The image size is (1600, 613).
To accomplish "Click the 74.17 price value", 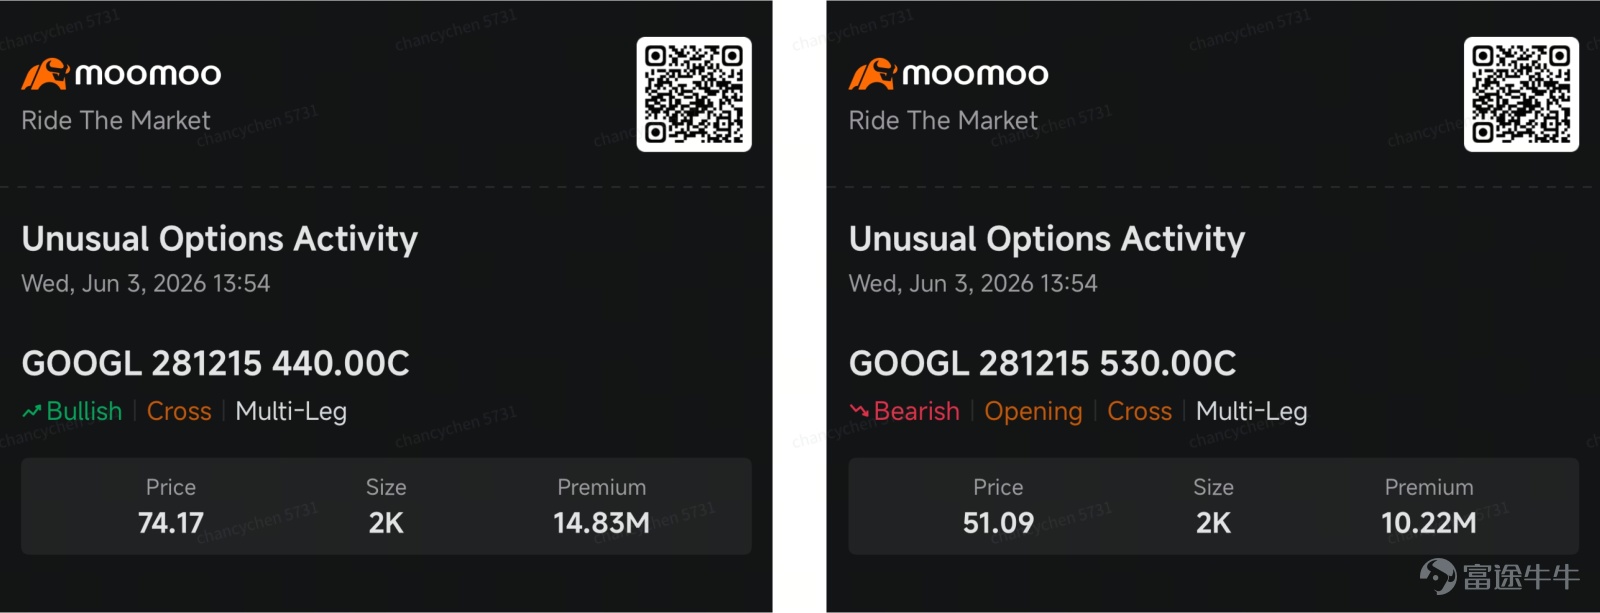I will coord(171,523).
